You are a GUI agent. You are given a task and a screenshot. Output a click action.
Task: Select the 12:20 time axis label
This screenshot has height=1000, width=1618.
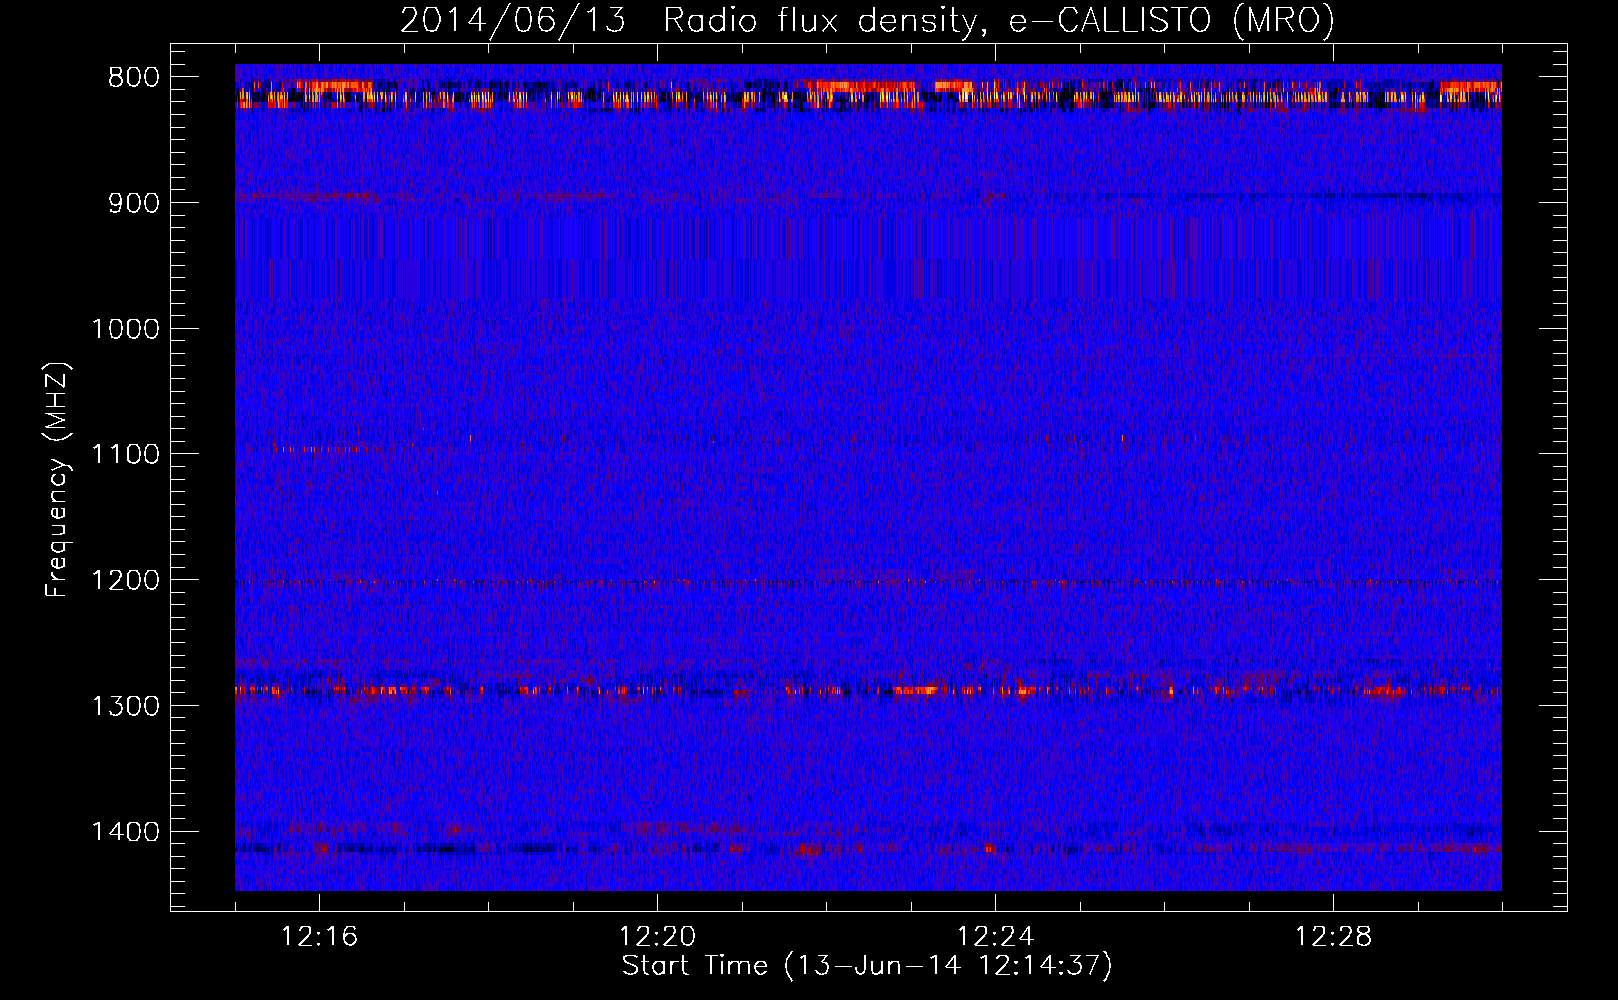click(x=657, y=937)
